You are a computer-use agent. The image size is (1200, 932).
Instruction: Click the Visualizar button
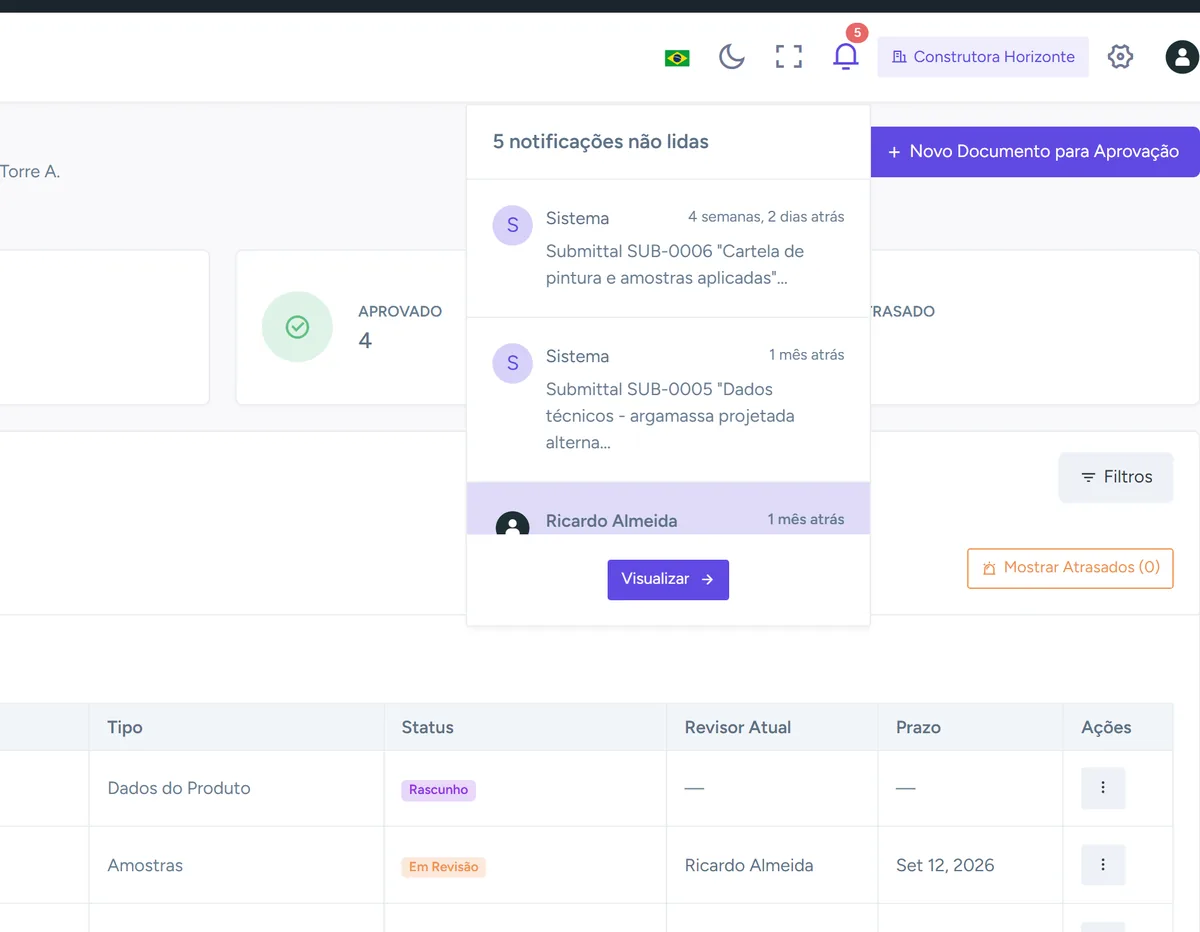click(x=668, y=580)
